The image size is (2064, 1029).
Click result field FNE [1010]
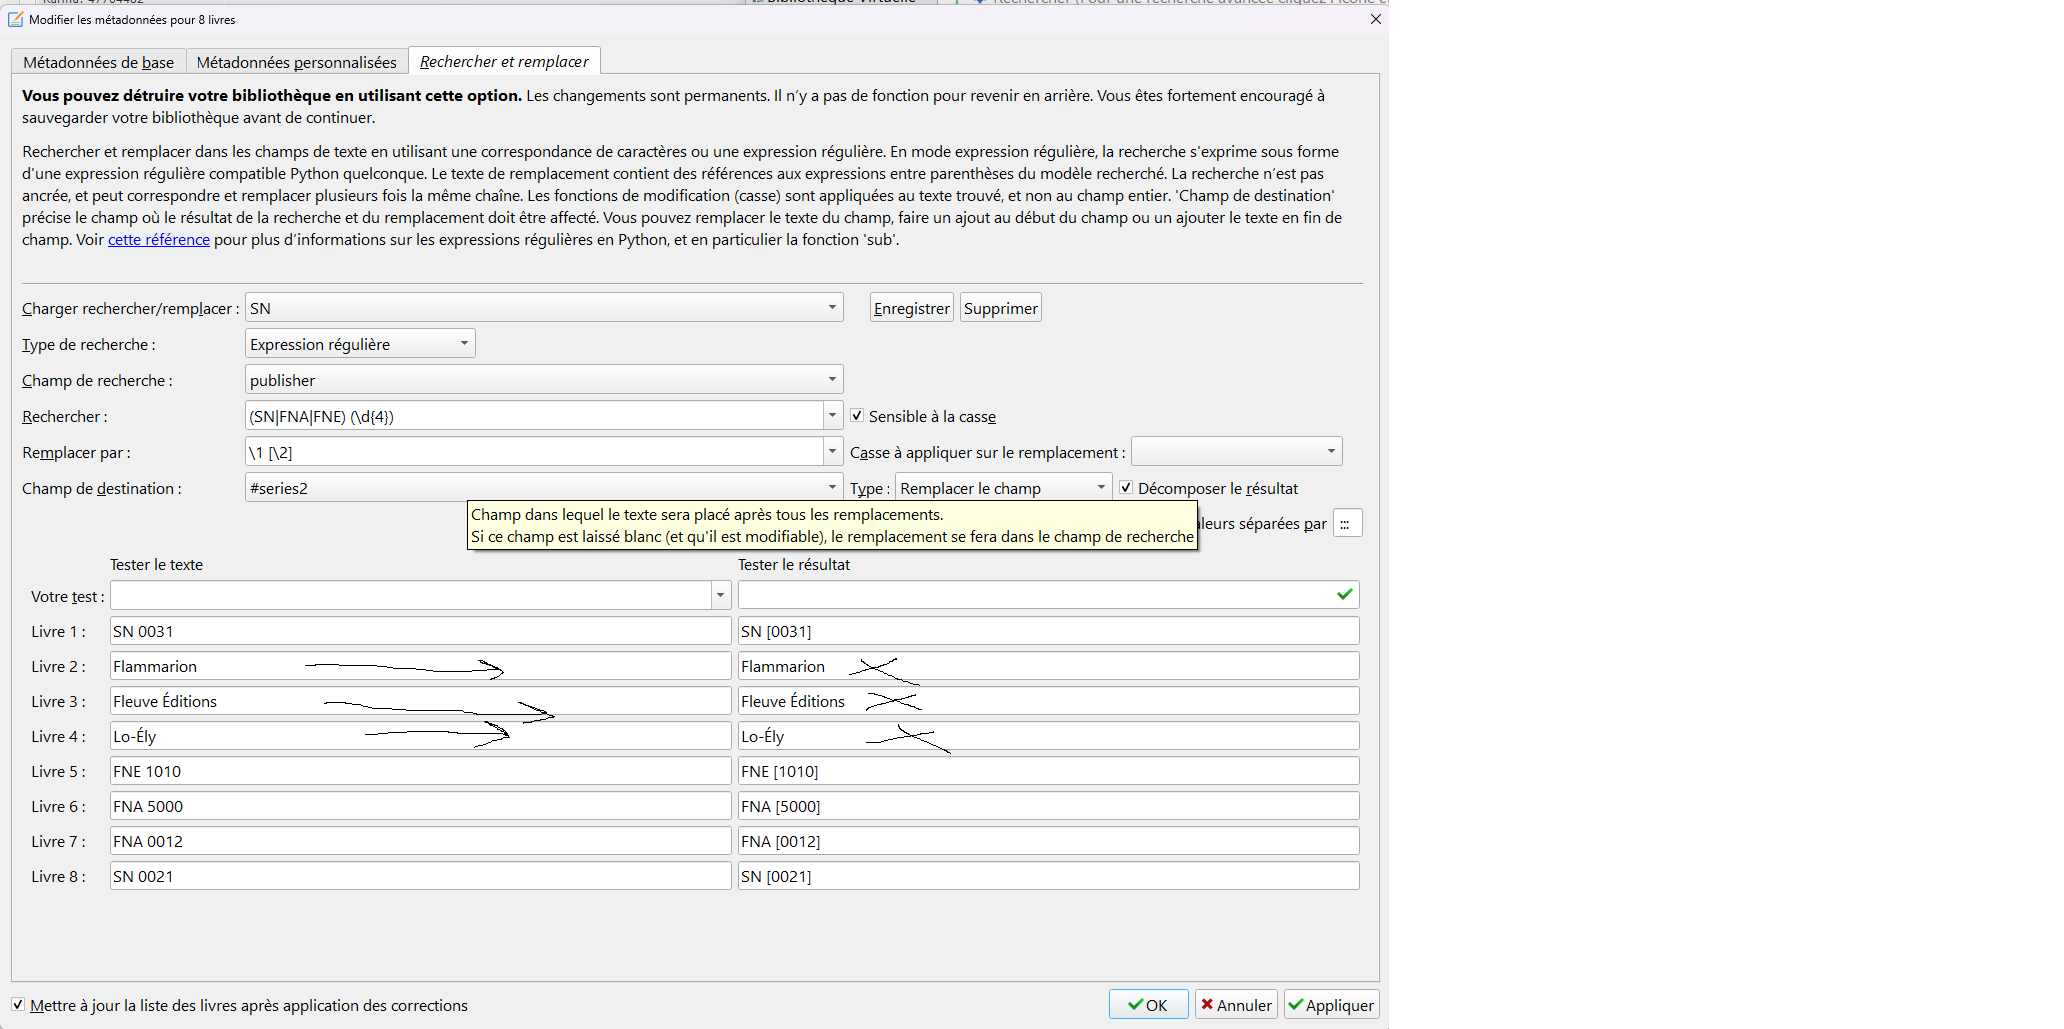(x=1048, y=771)
